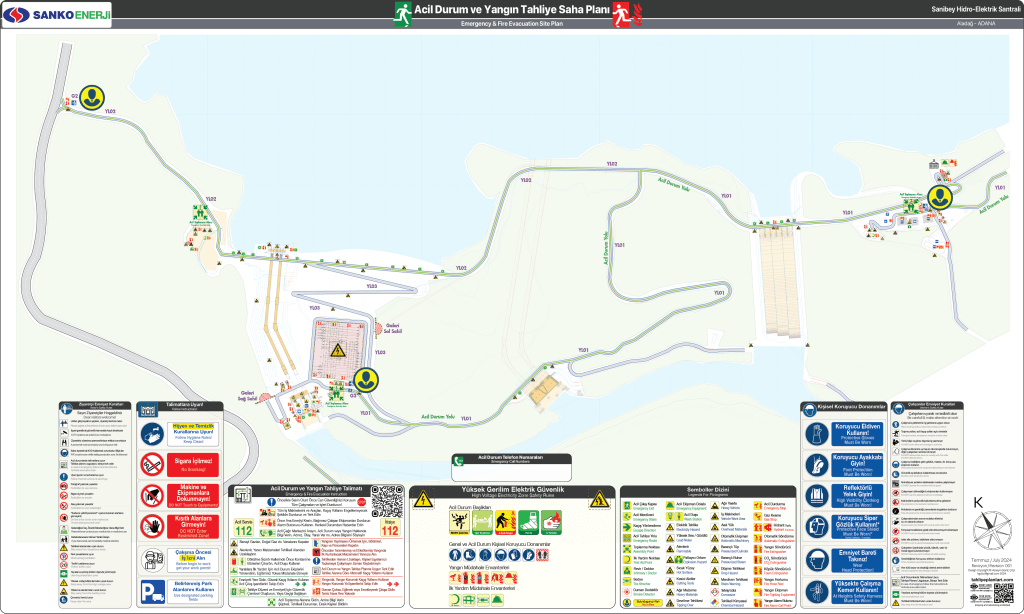Click the blue parking truck icon
The width and height of the screenshot is (1024, 614).
152,590
